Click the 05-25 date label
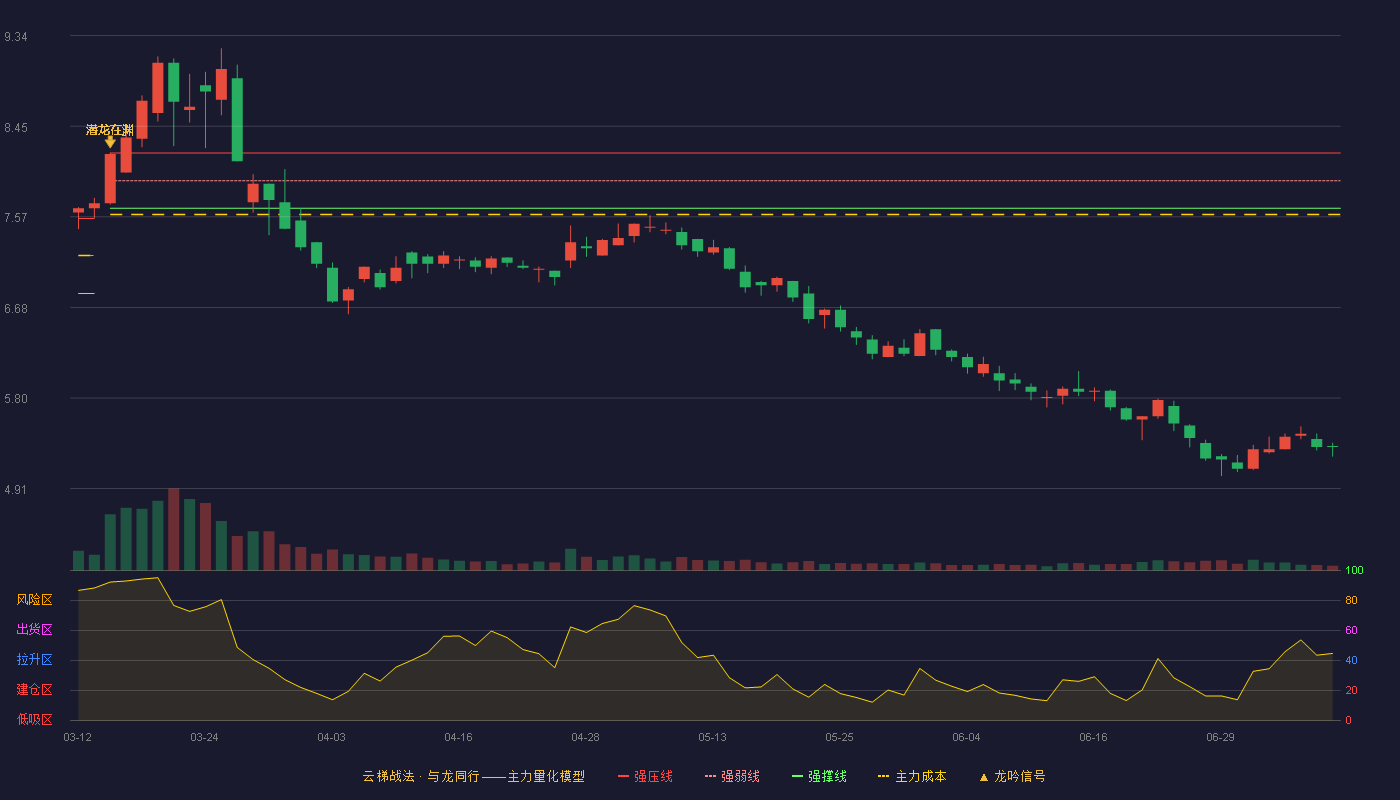 839,737
